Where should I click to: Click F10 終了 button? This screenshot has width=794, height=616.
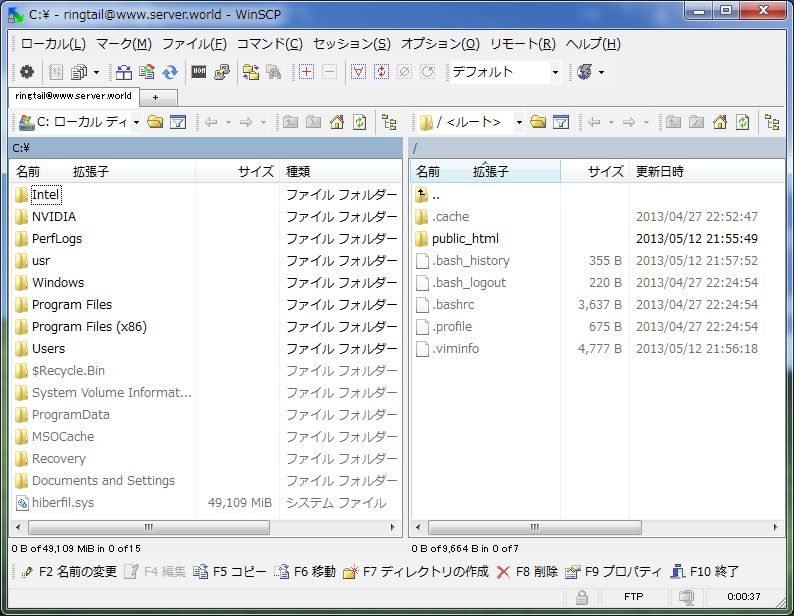[x=704, y=572]
